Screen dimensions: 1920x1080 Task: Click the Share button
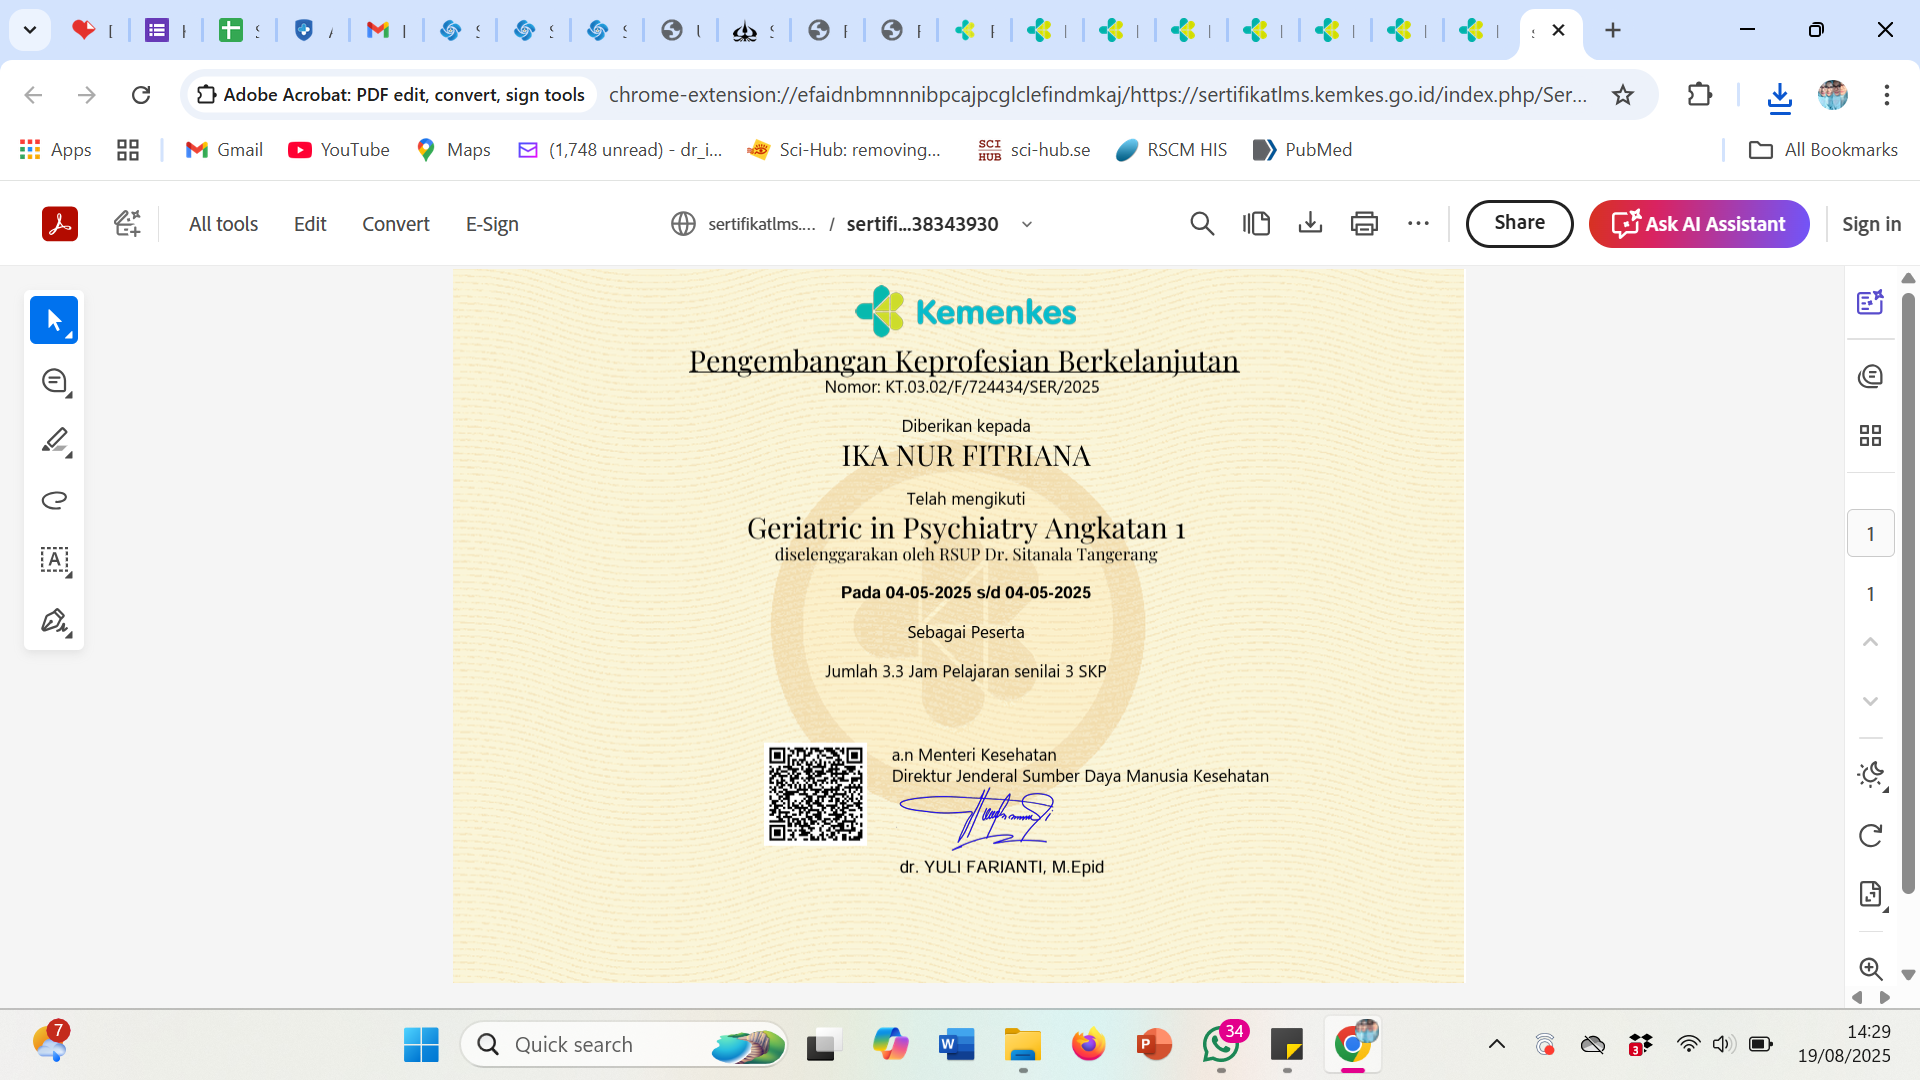1519,223
